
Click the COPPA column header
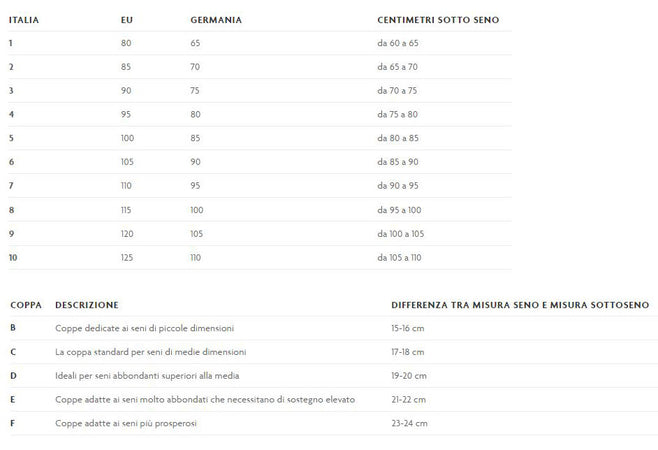point(26,305)
